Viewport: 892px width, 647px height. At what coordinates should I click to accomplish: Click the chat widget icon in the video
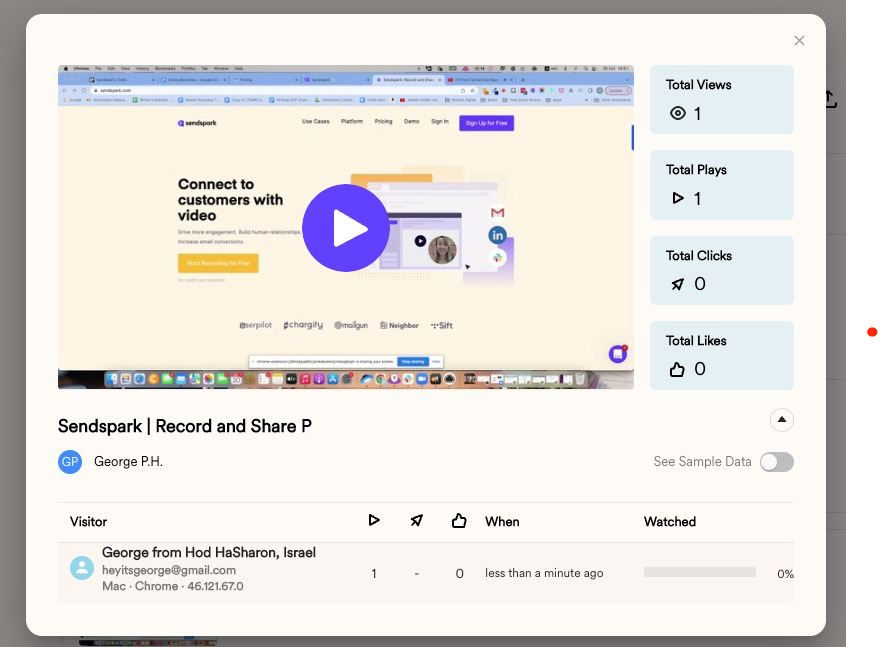[x=617, y=354]
